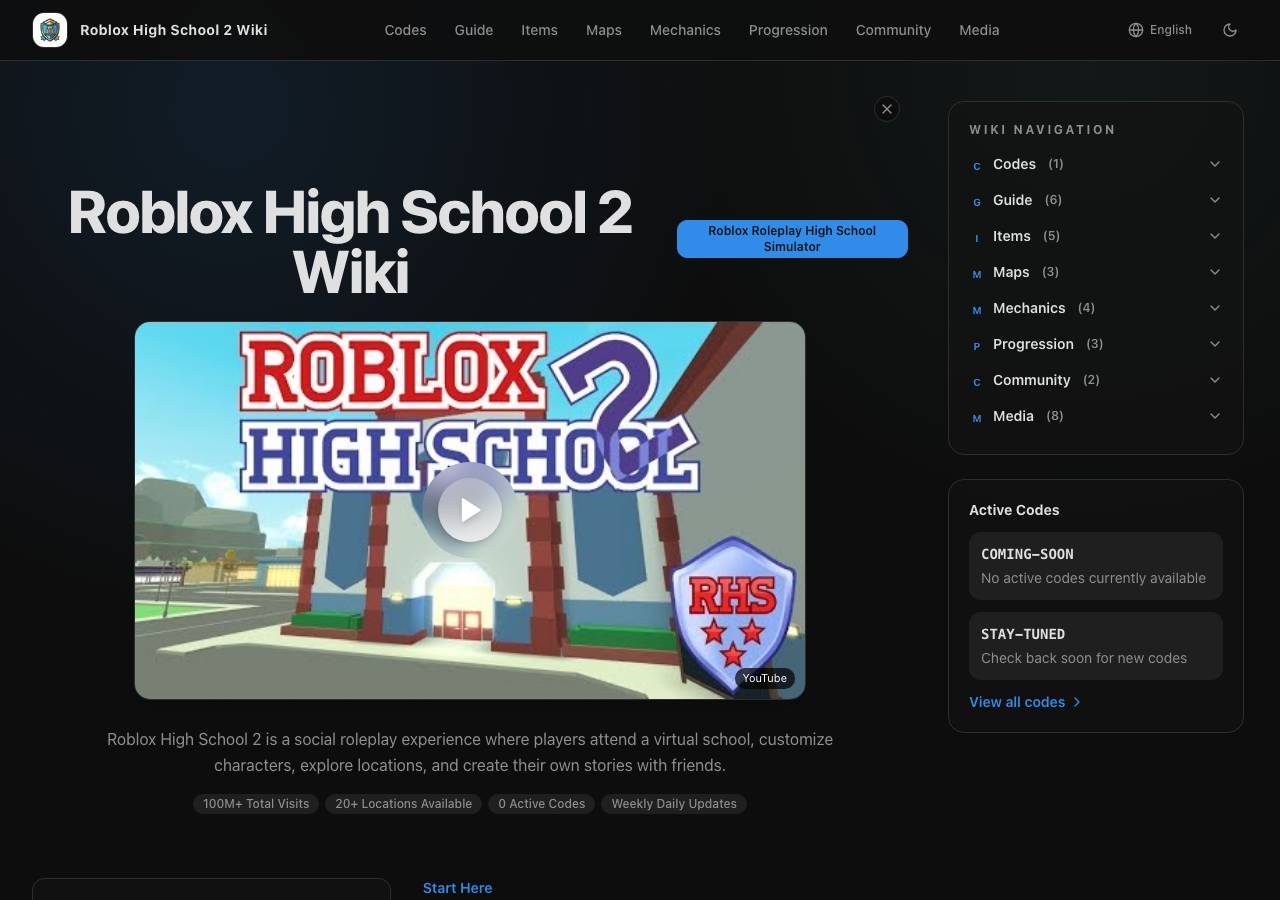The image size is (1280, 900).
Task: Open the English language dropdown
Action: click(1160, 30)
